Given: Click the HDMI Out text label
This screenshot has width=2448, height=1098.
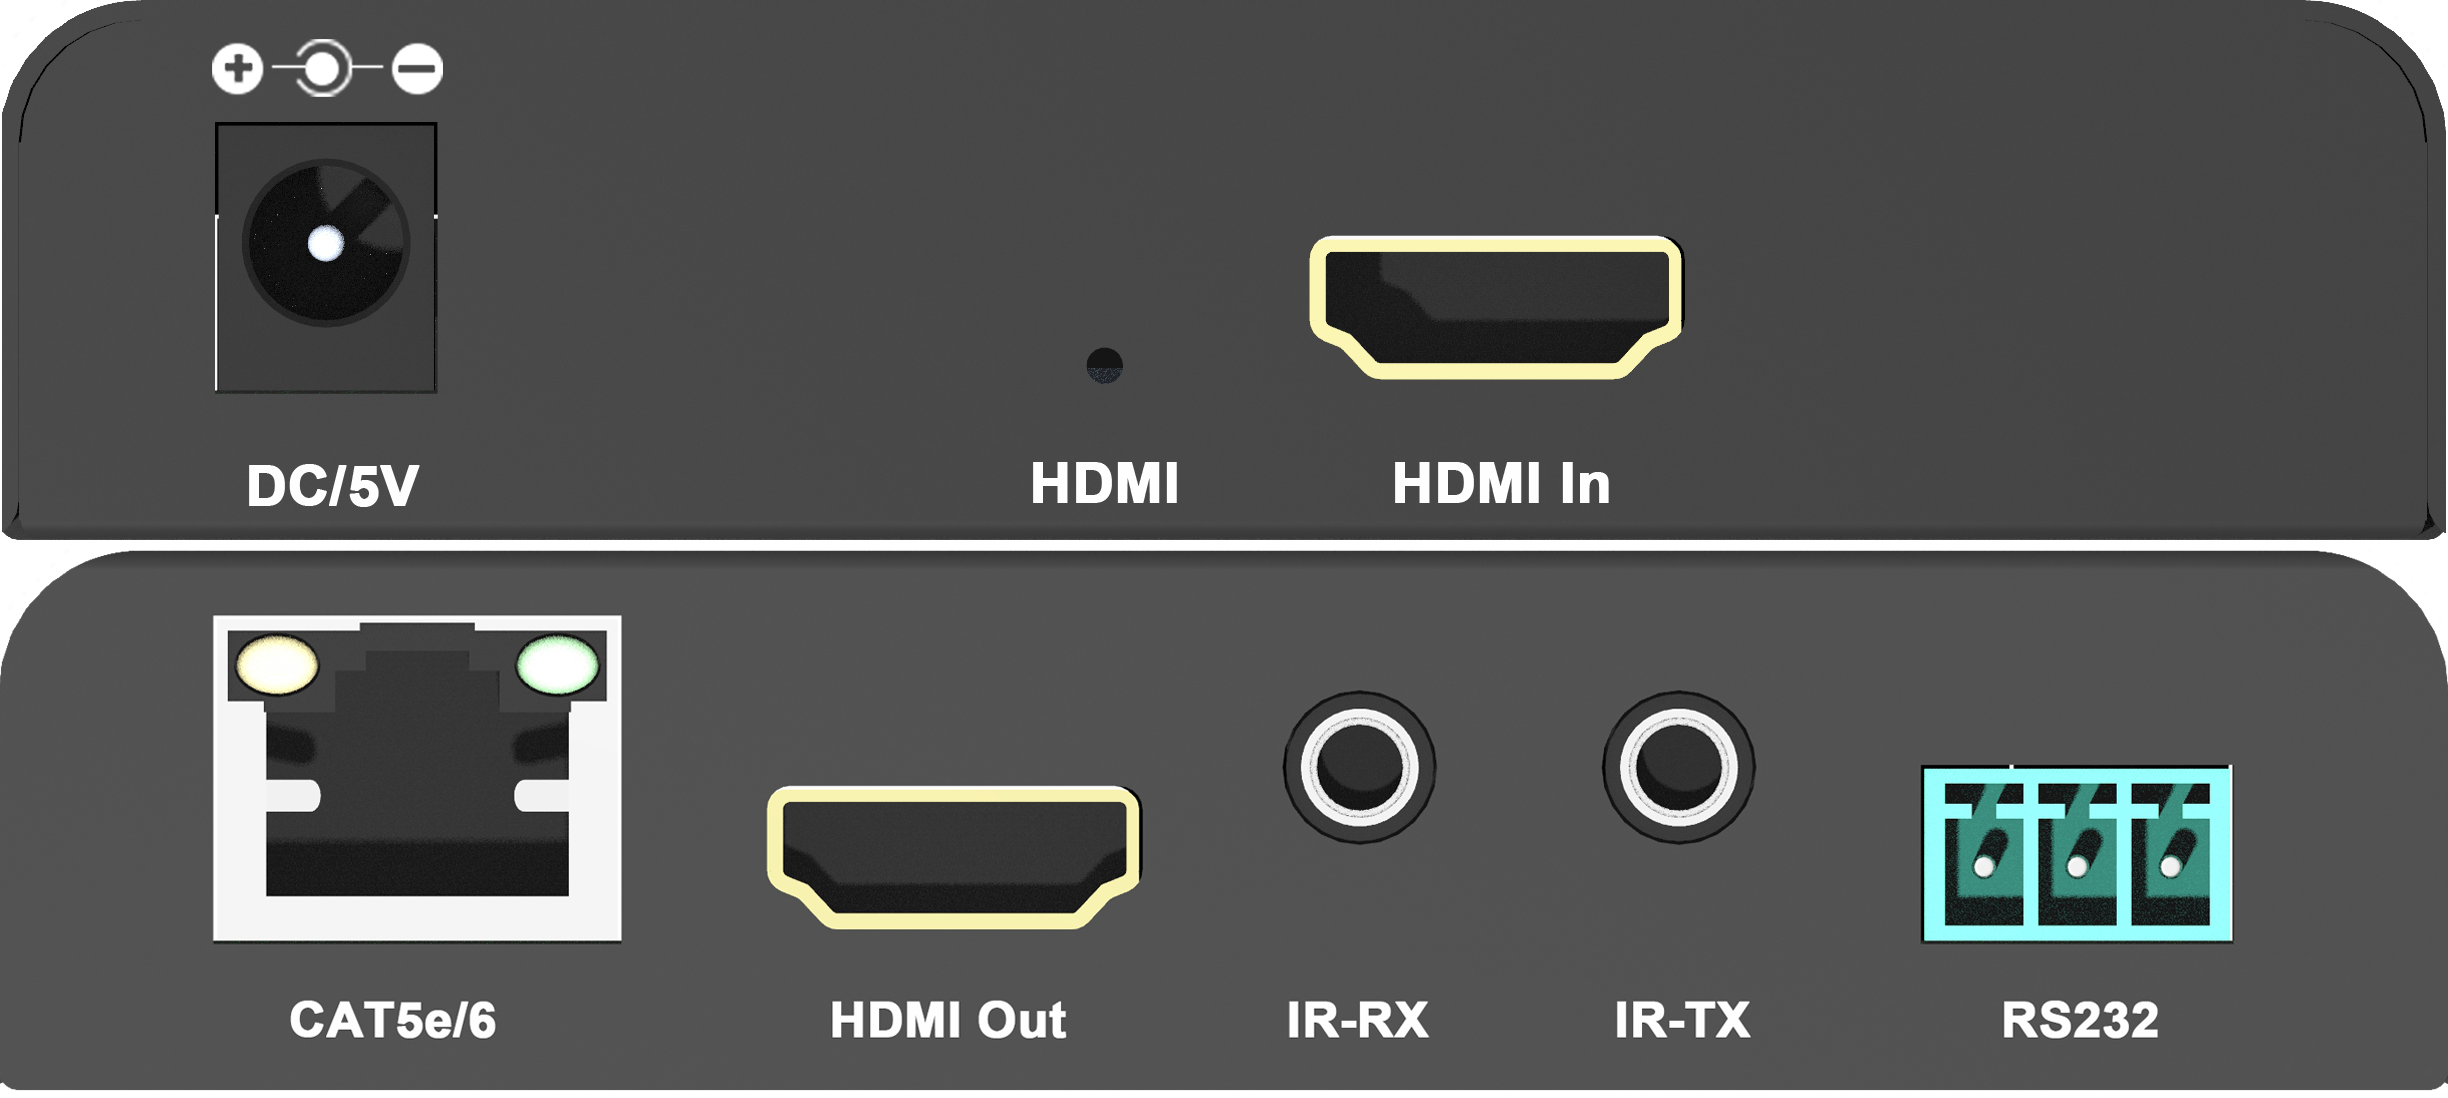Looking at the screenshot, I should [948, 1020].
